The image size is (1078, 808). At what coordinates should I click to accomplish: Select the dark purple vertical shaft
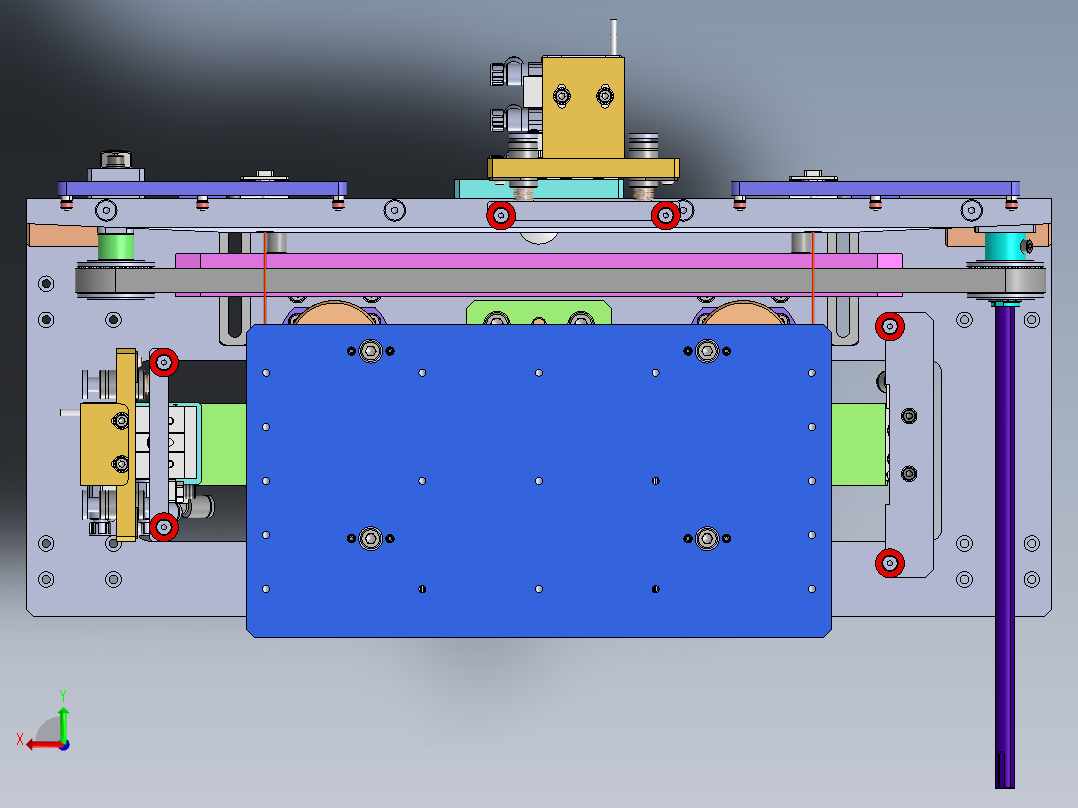tap(1004, 547)
